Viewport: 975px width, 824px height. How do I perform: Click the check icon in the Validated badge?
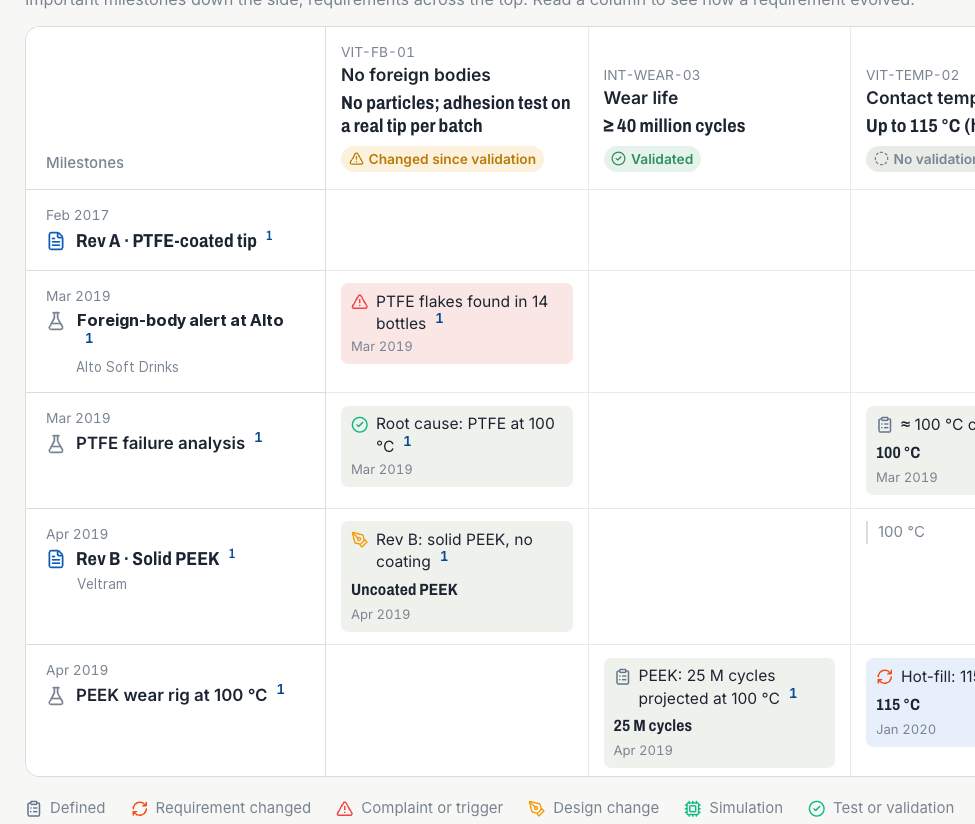click(618, 159)
